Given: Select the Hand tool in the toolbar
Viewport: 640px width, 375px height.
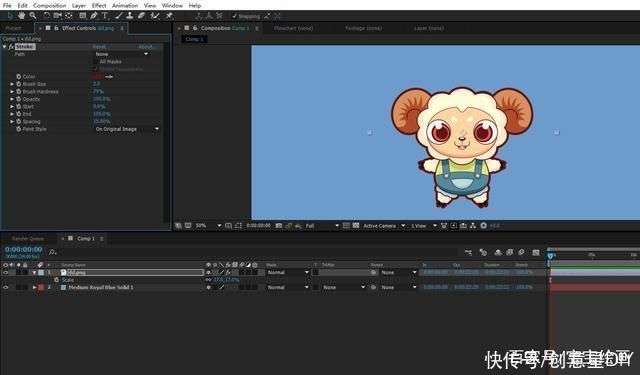Looking at the screenshot, I should (21, 16).
